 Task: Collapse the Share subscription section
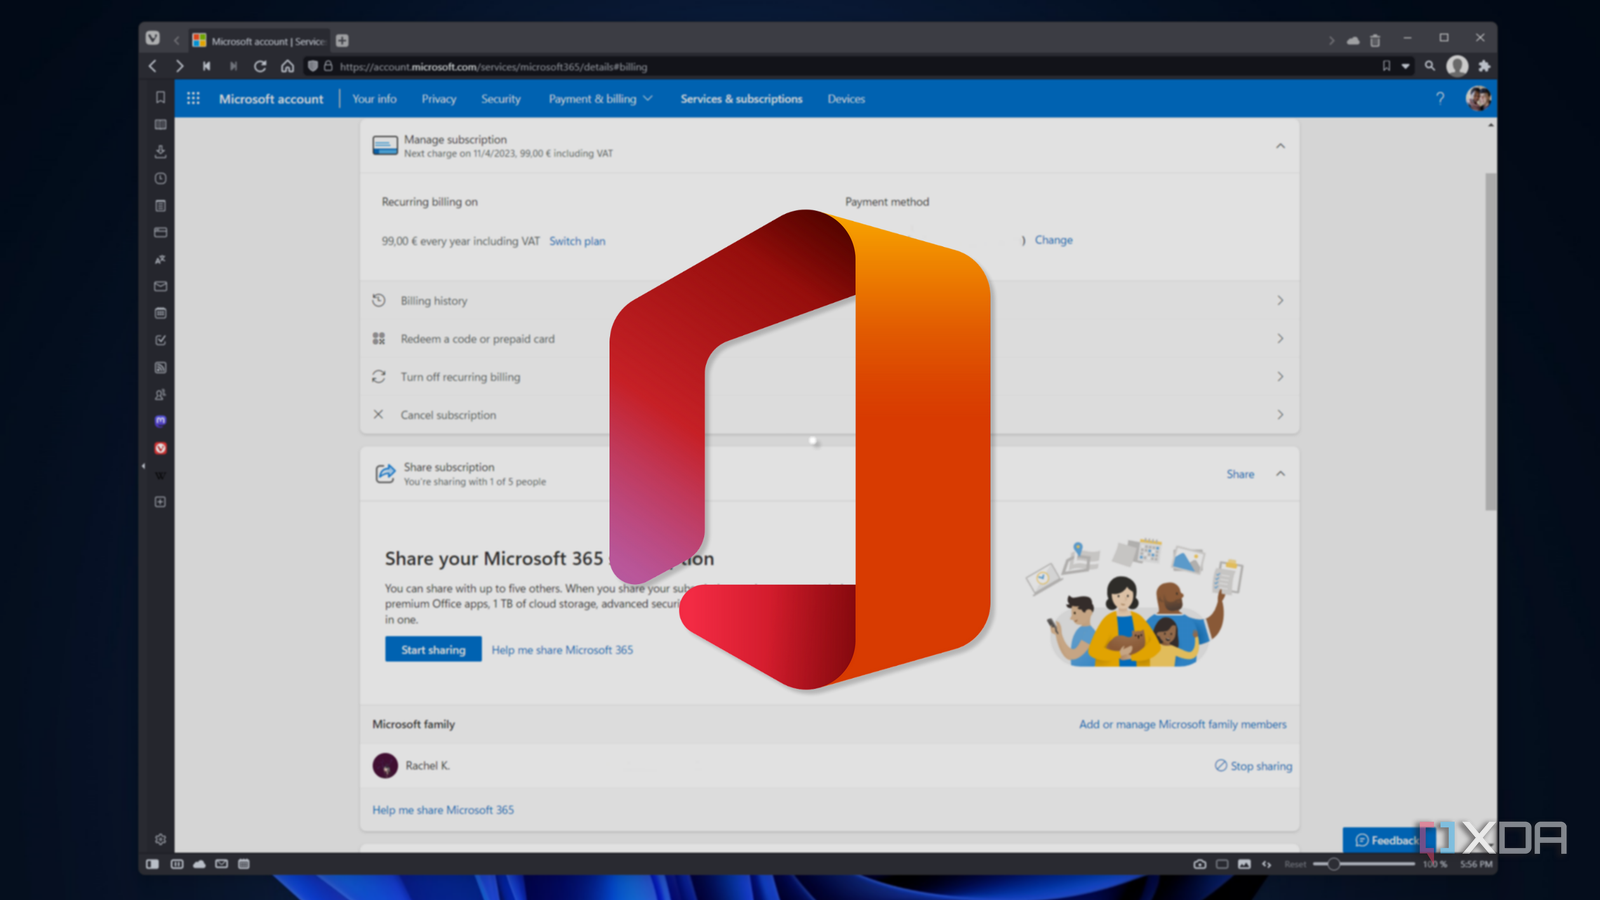(x=1281, y=474)
